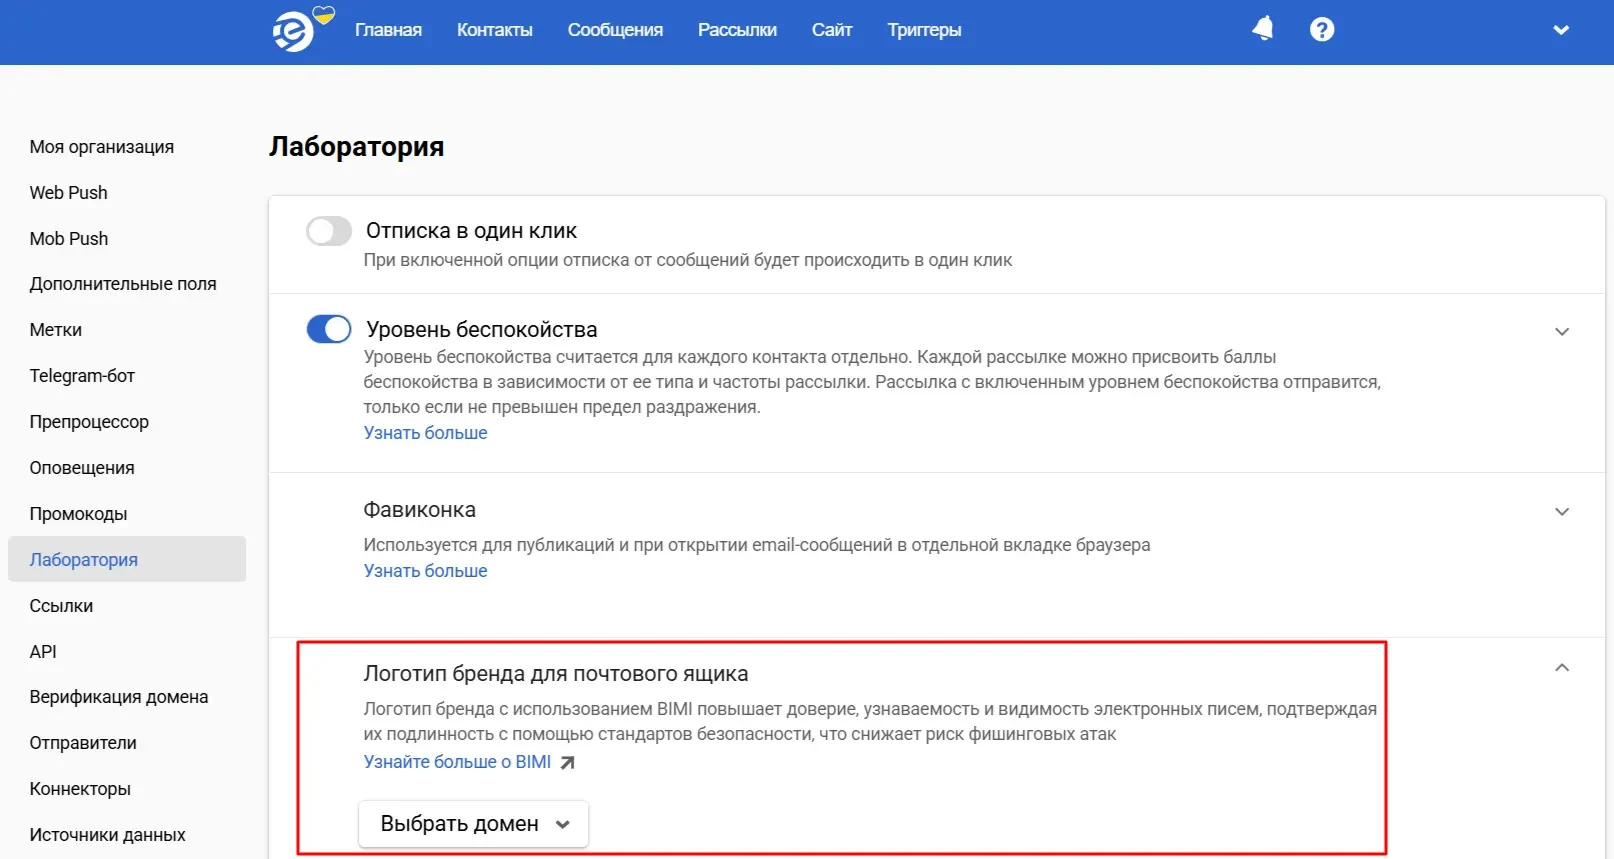This screenshot has height=859, width=1614.
Task: Follow Узнать больше link under Фавиконка
Action: pyautogui.click(x=425, y=571)
